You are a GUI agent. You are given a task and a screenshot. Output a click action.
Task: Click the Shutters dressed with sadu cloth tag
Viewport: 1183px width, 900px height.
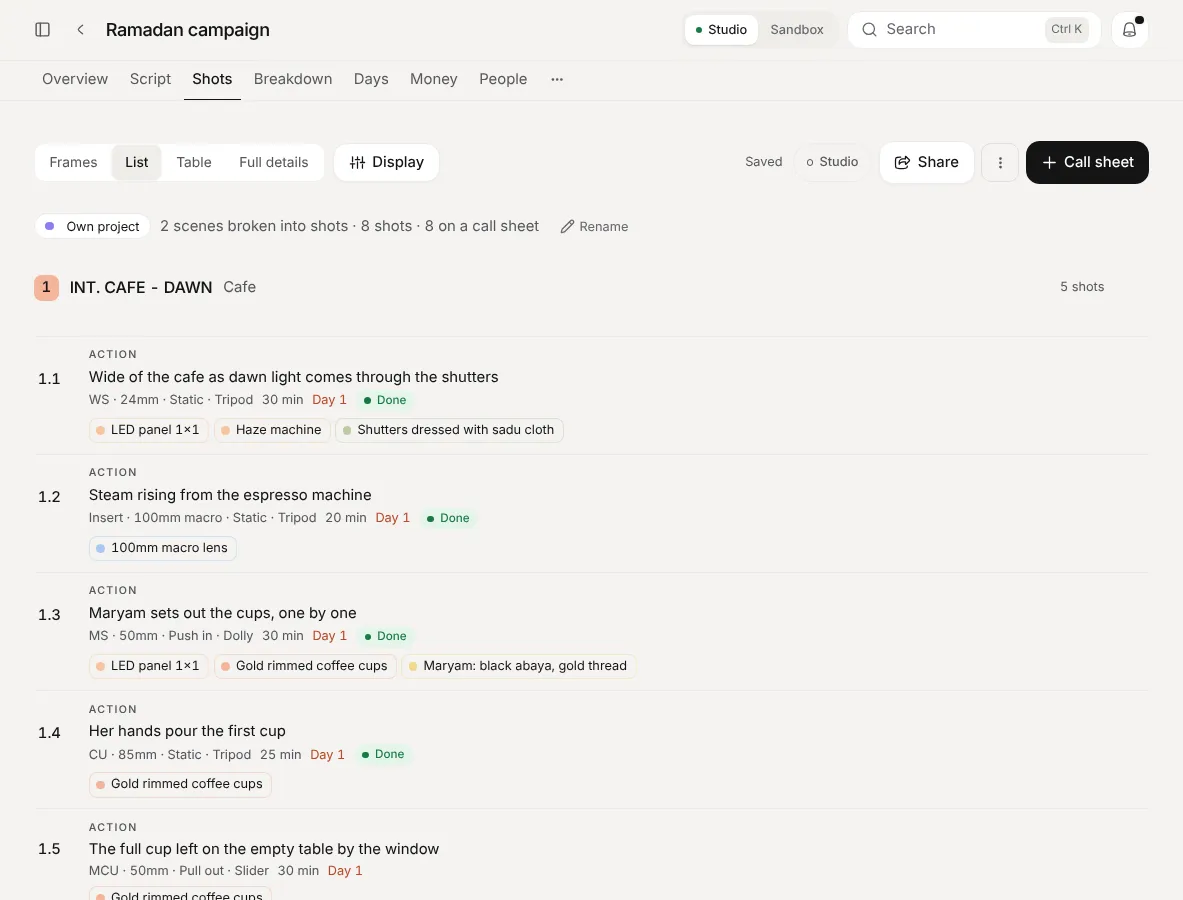pos(450,430)
